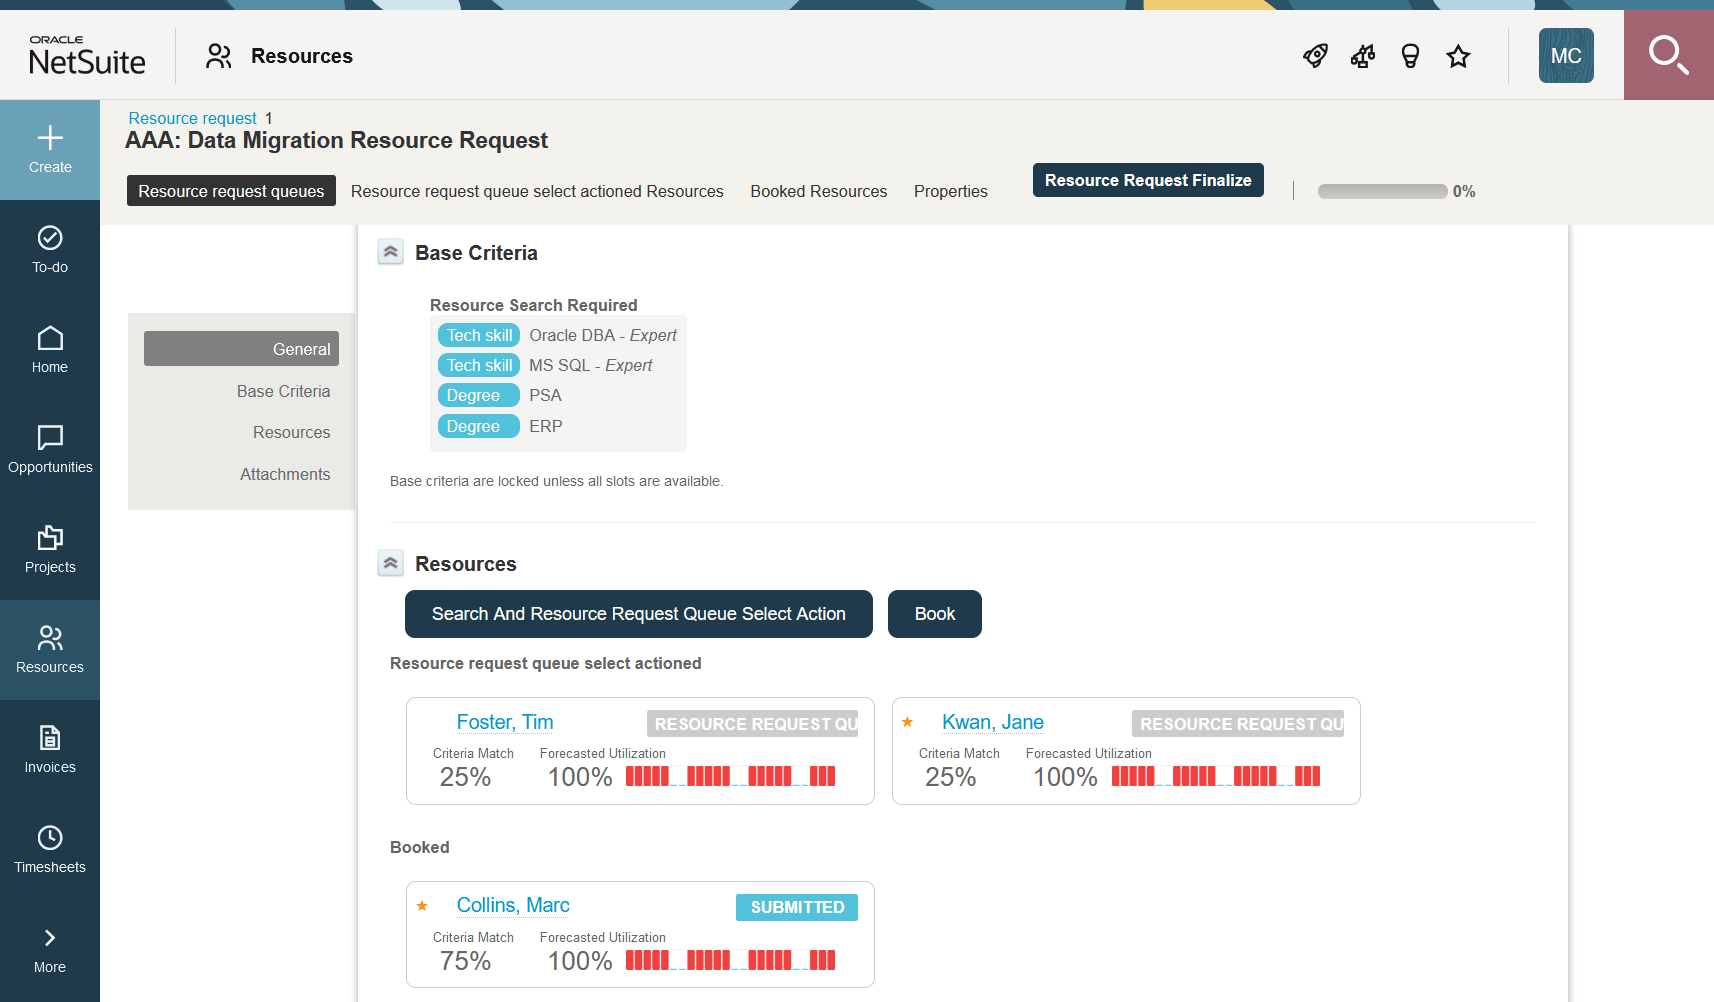Open Opportunities from the sidebar
The height and width of the screenshot is (1002, 1714).
pyautogui.click(x=49, y=448)
